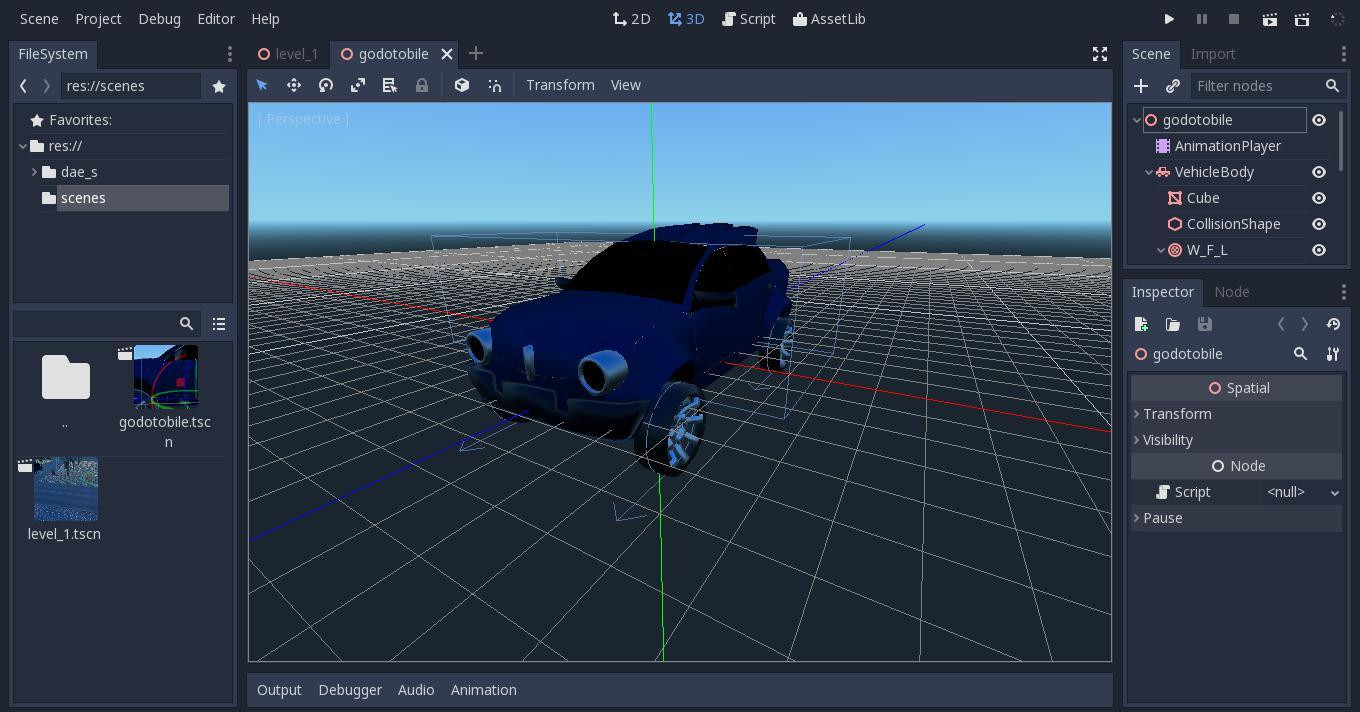The height and width of the screenshot is (712, 1360).
Task: Play the current scene with clapper icon
Action: (x=1269, y=19)
